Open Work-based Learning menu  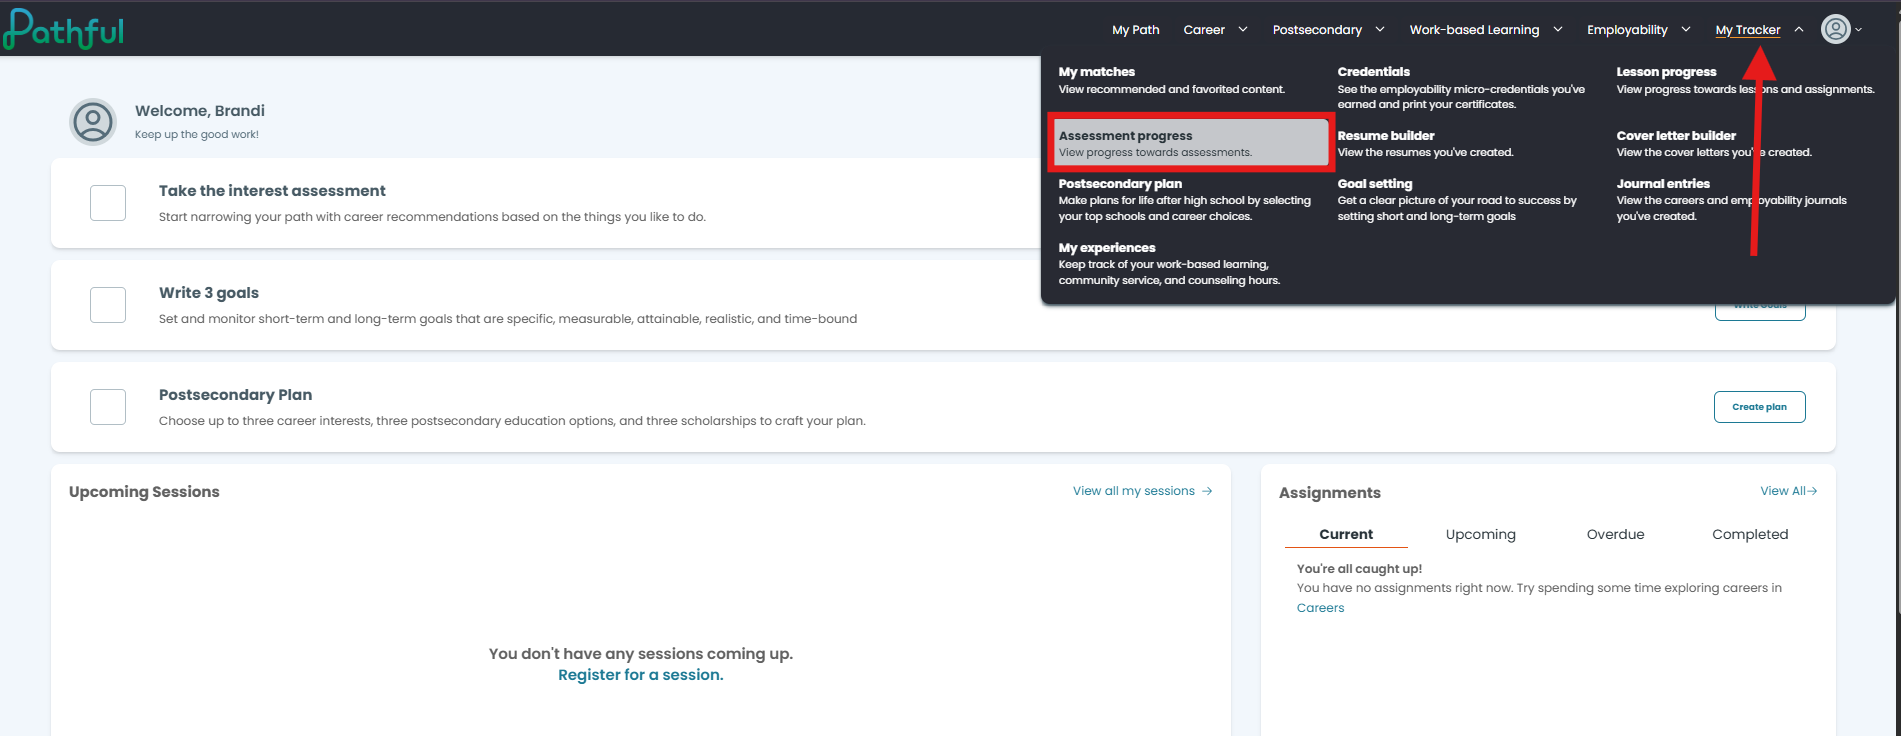1474,30
